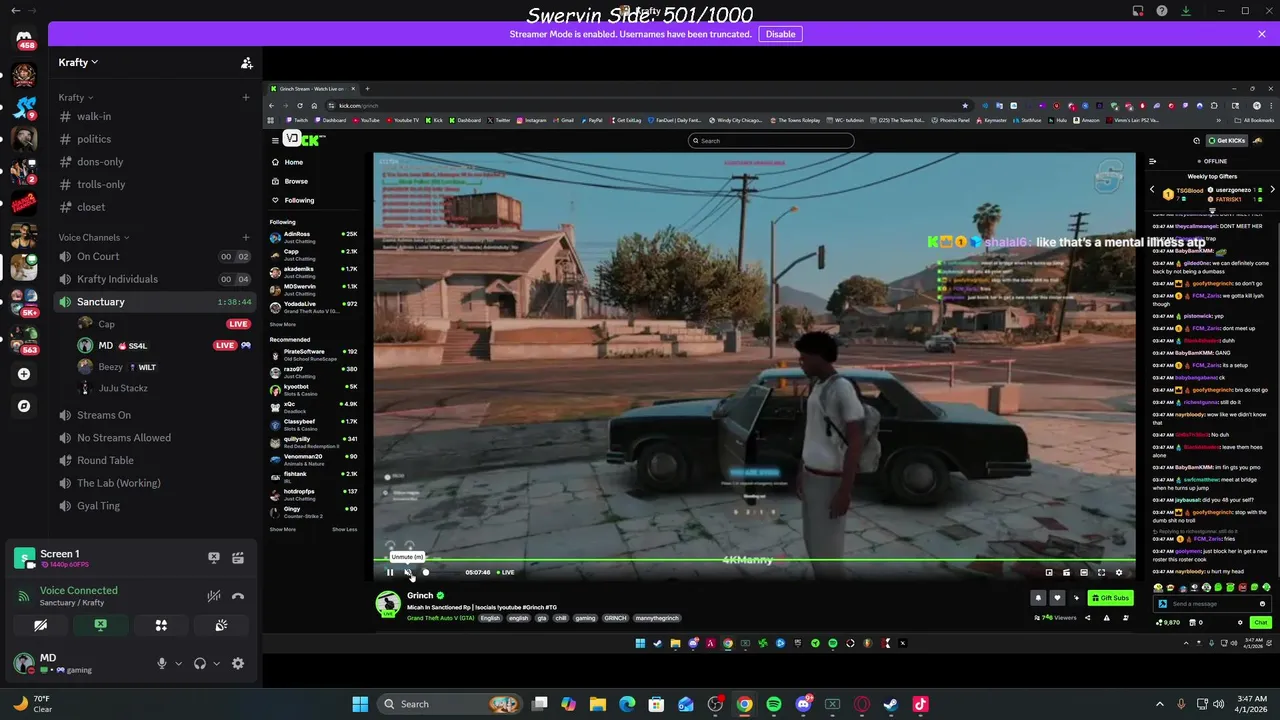Disconnect from voice with the hang-up icon
This screenshot has width=1280, height=720.
click(x=238, y=596)
